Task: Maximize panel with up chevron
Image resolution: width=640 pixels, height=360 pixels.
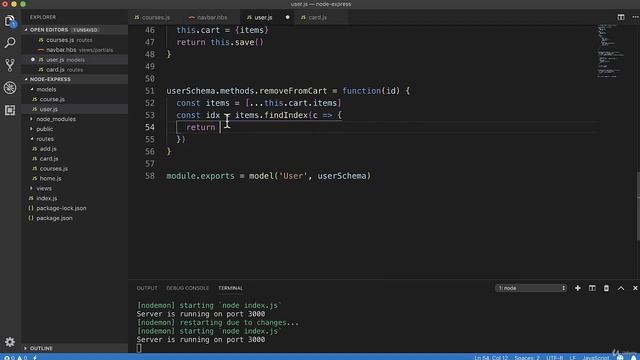Action: (621, 288)
